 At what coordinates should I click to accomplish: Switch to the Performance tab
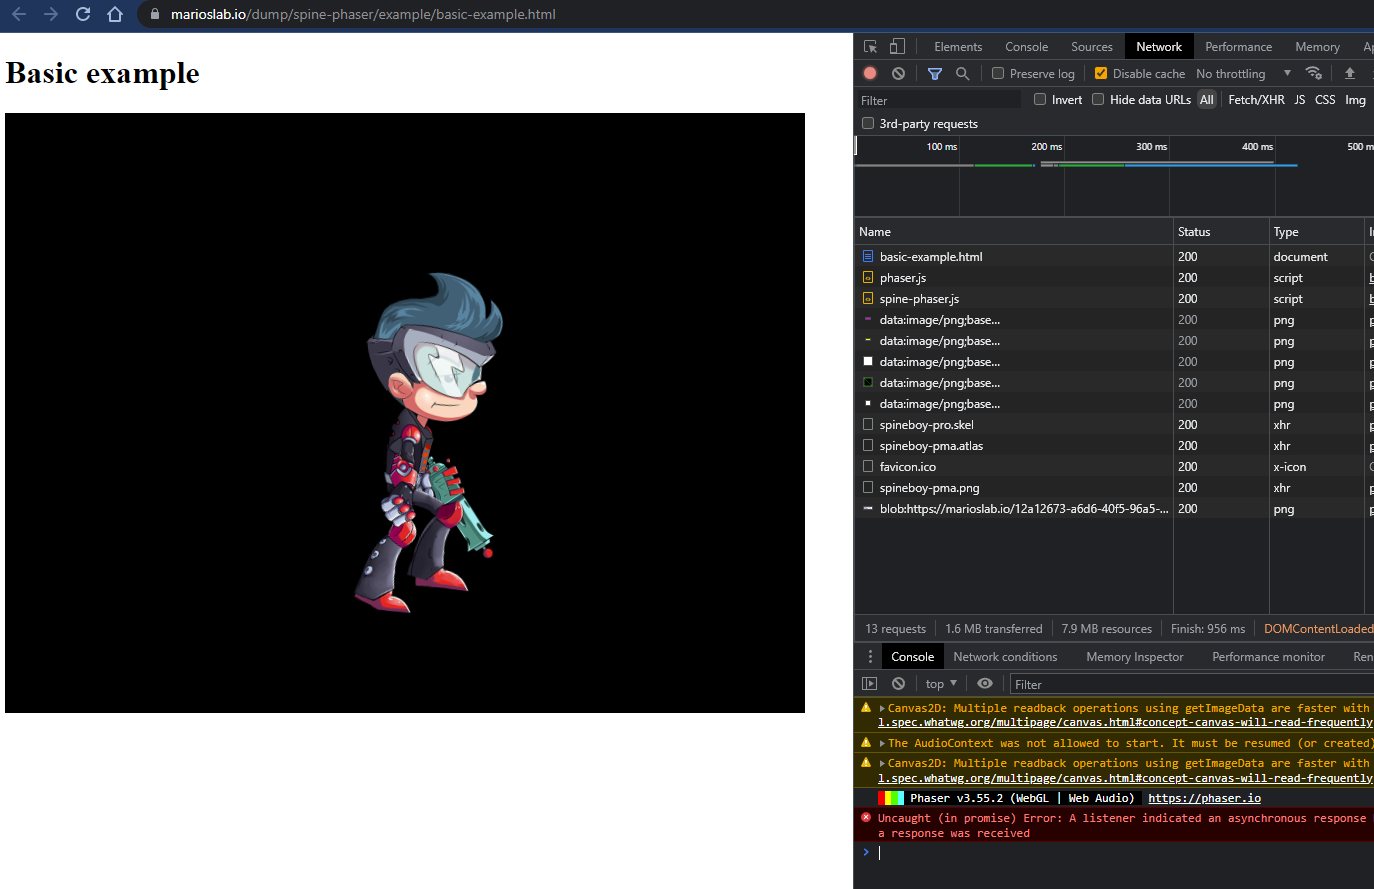click(1238, 46)
